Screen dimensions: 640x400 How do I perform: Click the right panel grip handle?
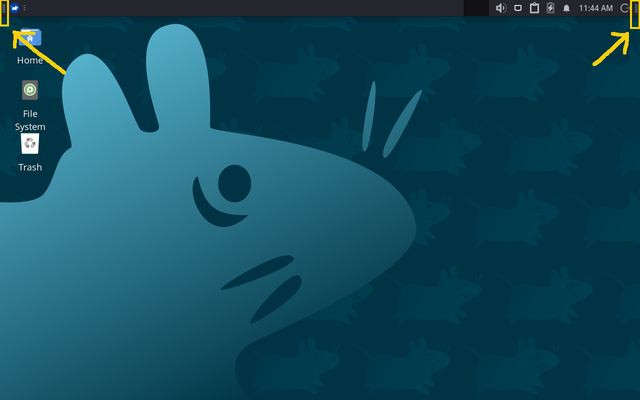[636, 8]
